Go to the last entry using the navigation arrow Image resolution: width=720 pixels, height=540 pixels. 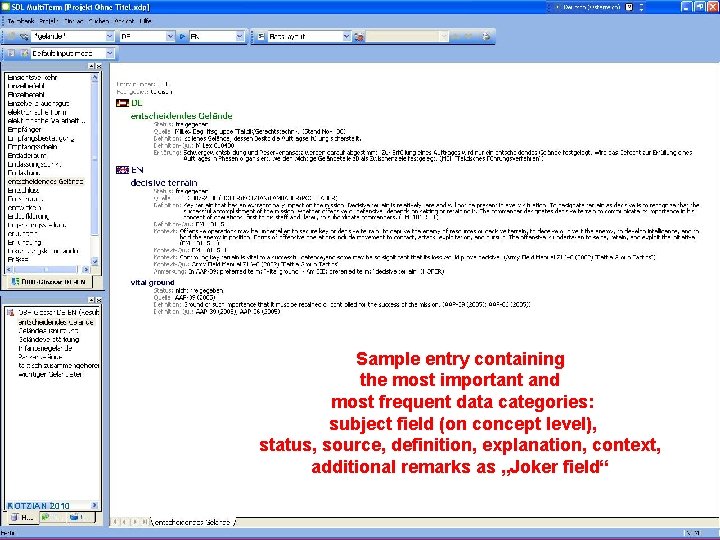(x=144, y=522)
